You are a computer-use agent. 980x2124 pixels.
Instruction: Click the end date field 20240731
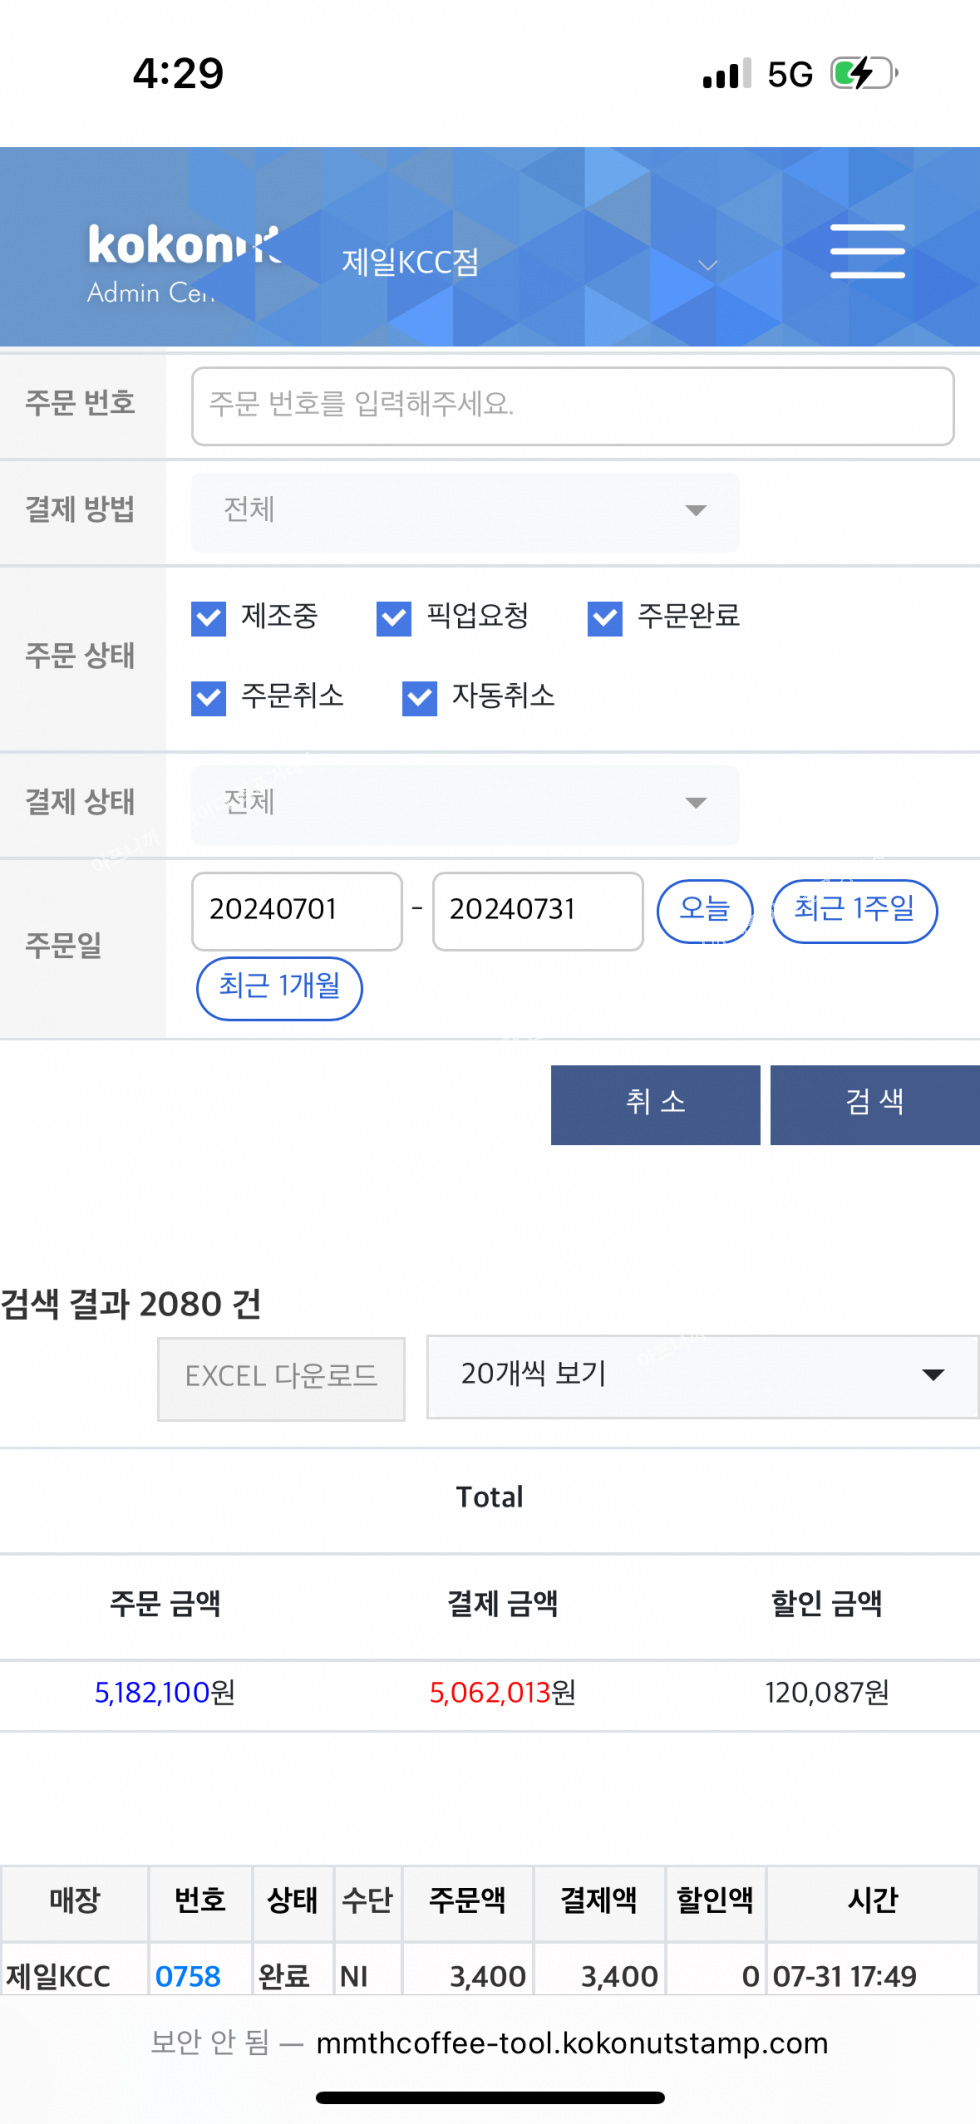click(x=537, y=911)
